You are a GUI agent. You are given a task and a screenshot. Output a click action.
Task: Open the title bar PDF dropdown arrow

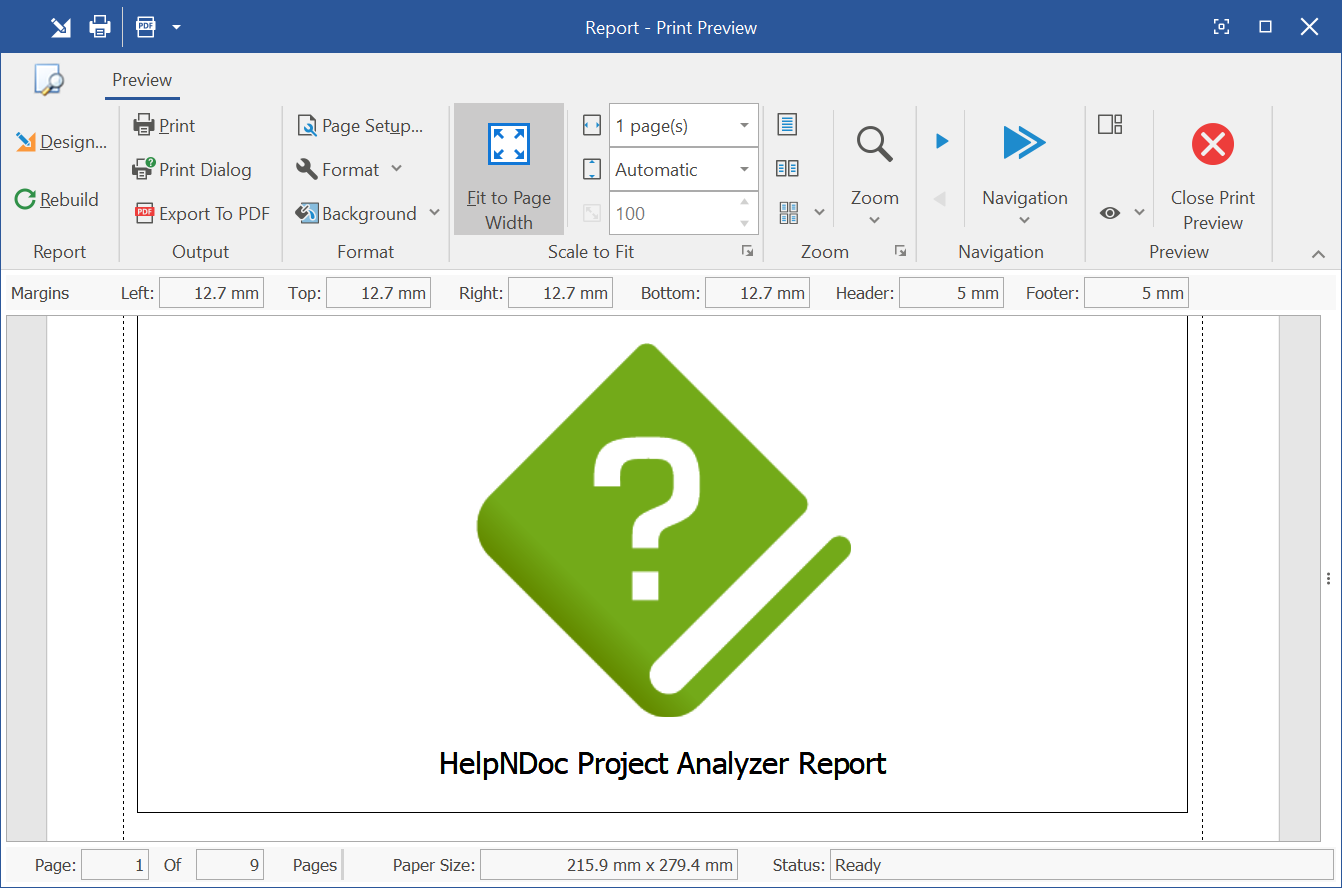[176, 27]
